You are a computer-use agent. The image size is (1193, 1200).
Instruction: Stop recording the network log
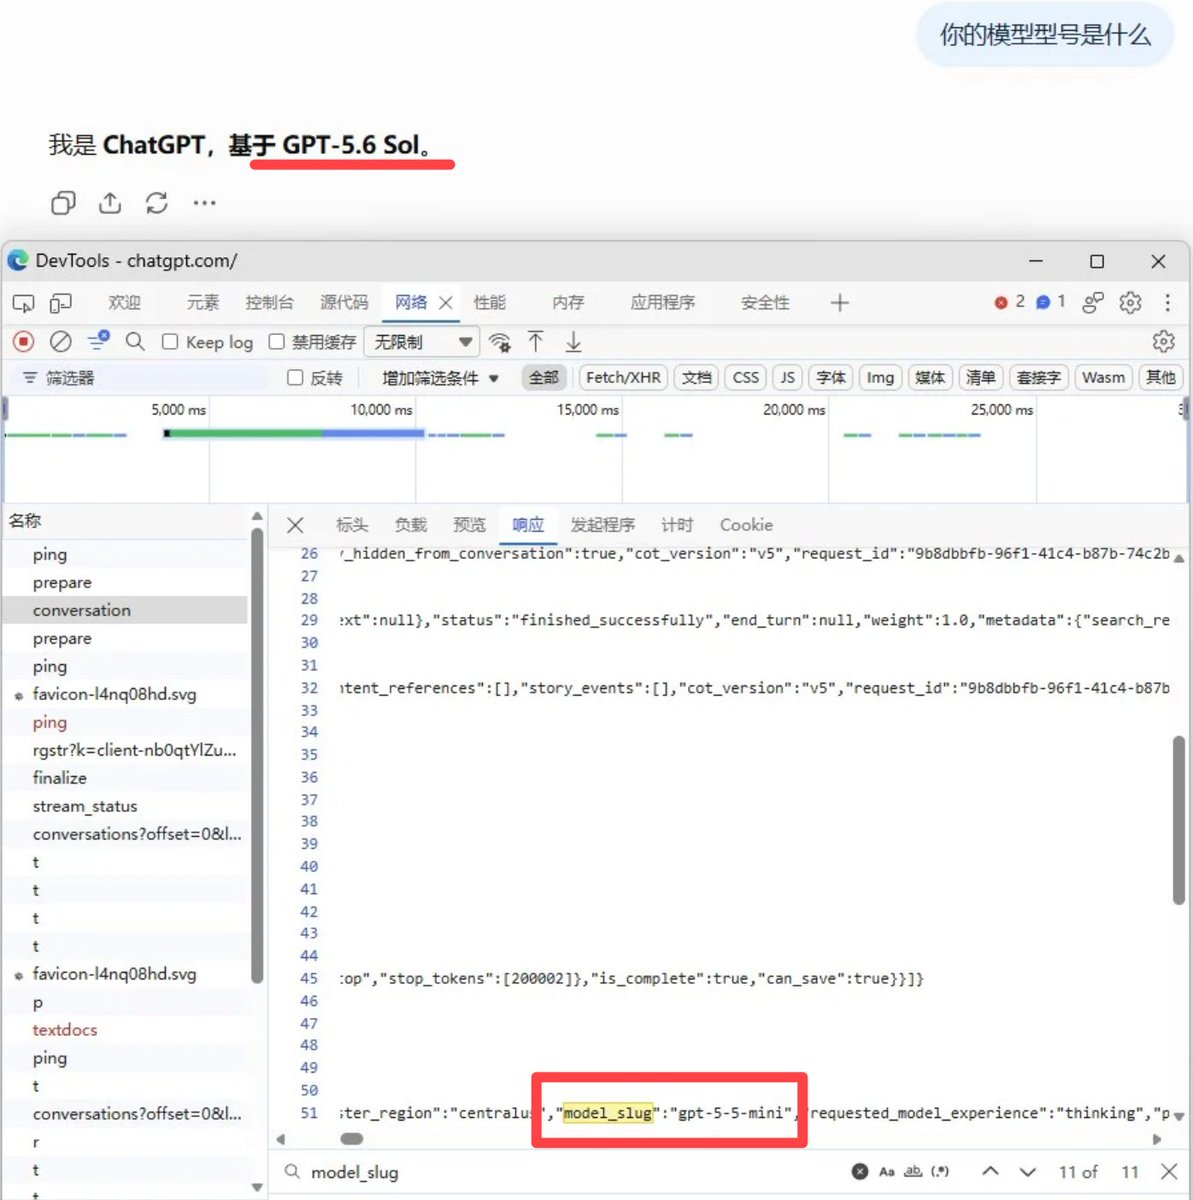point(23,342)
